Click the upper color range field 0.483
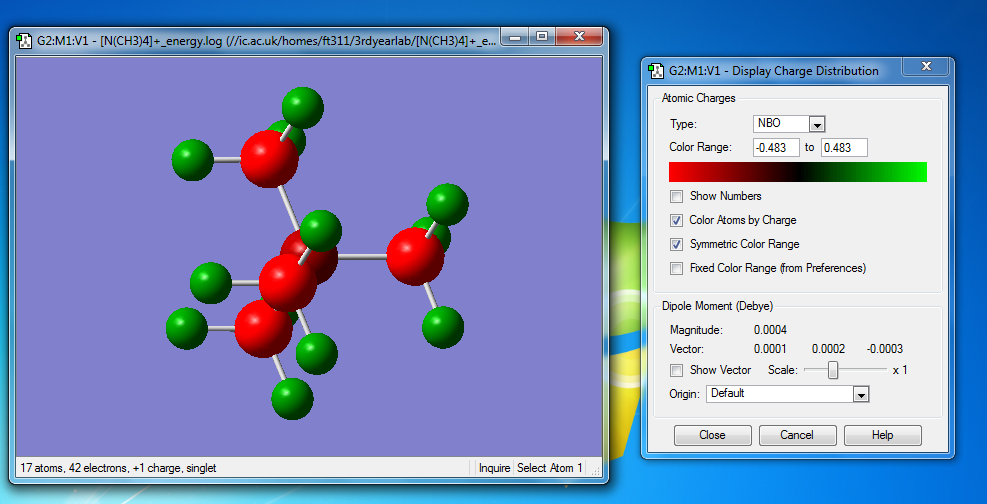Viewport: 987px width, 504px height. coord(844,148)
